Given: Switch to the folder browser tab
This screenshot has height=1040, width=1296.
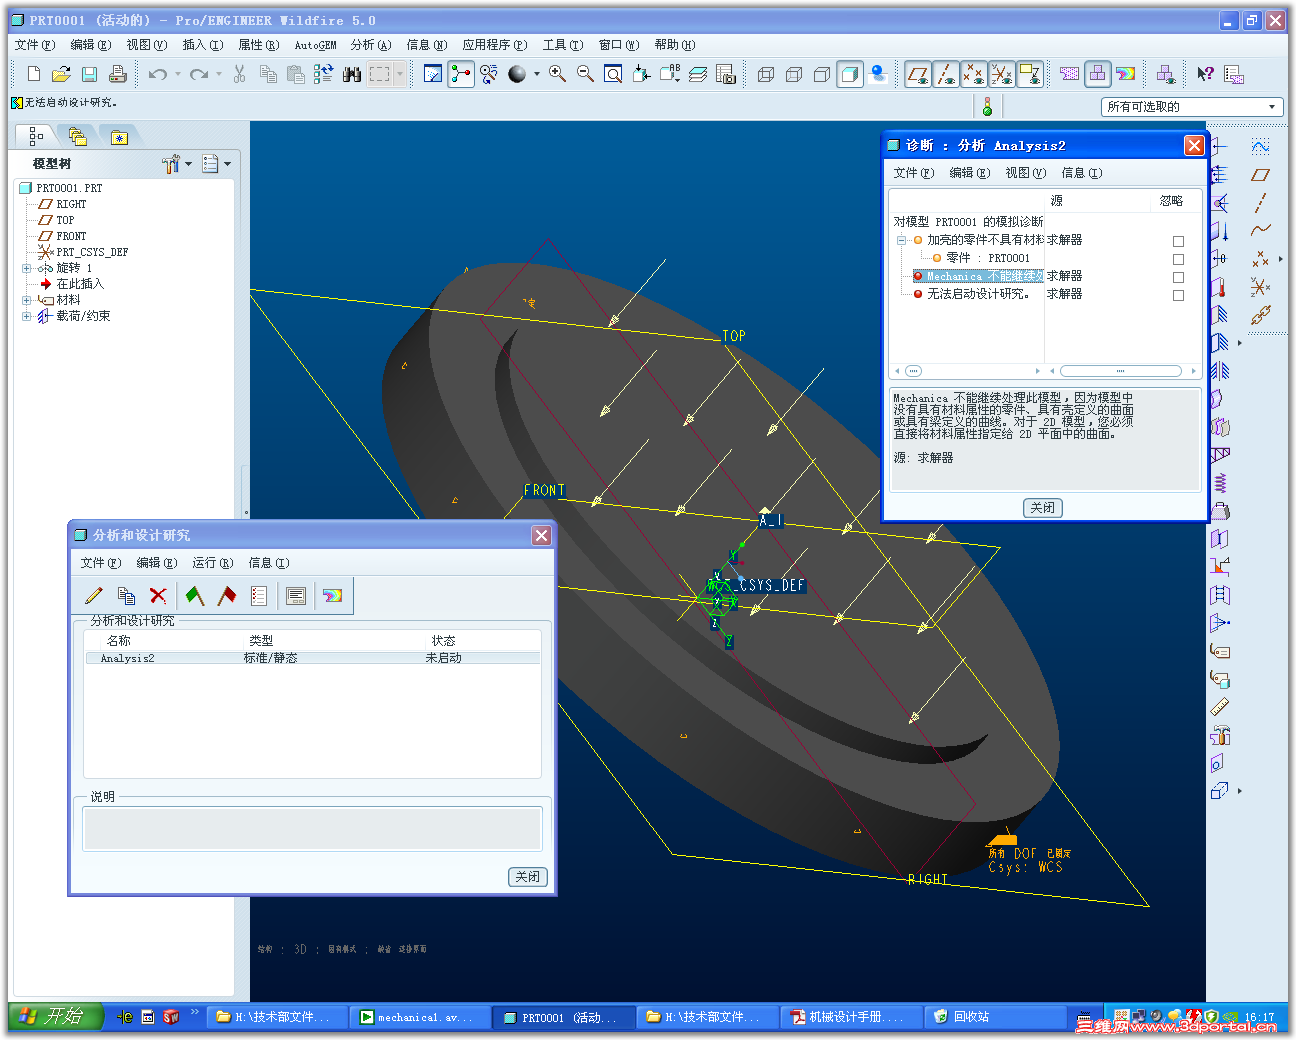Looking at the screenshot, I should tap(77, 136).
